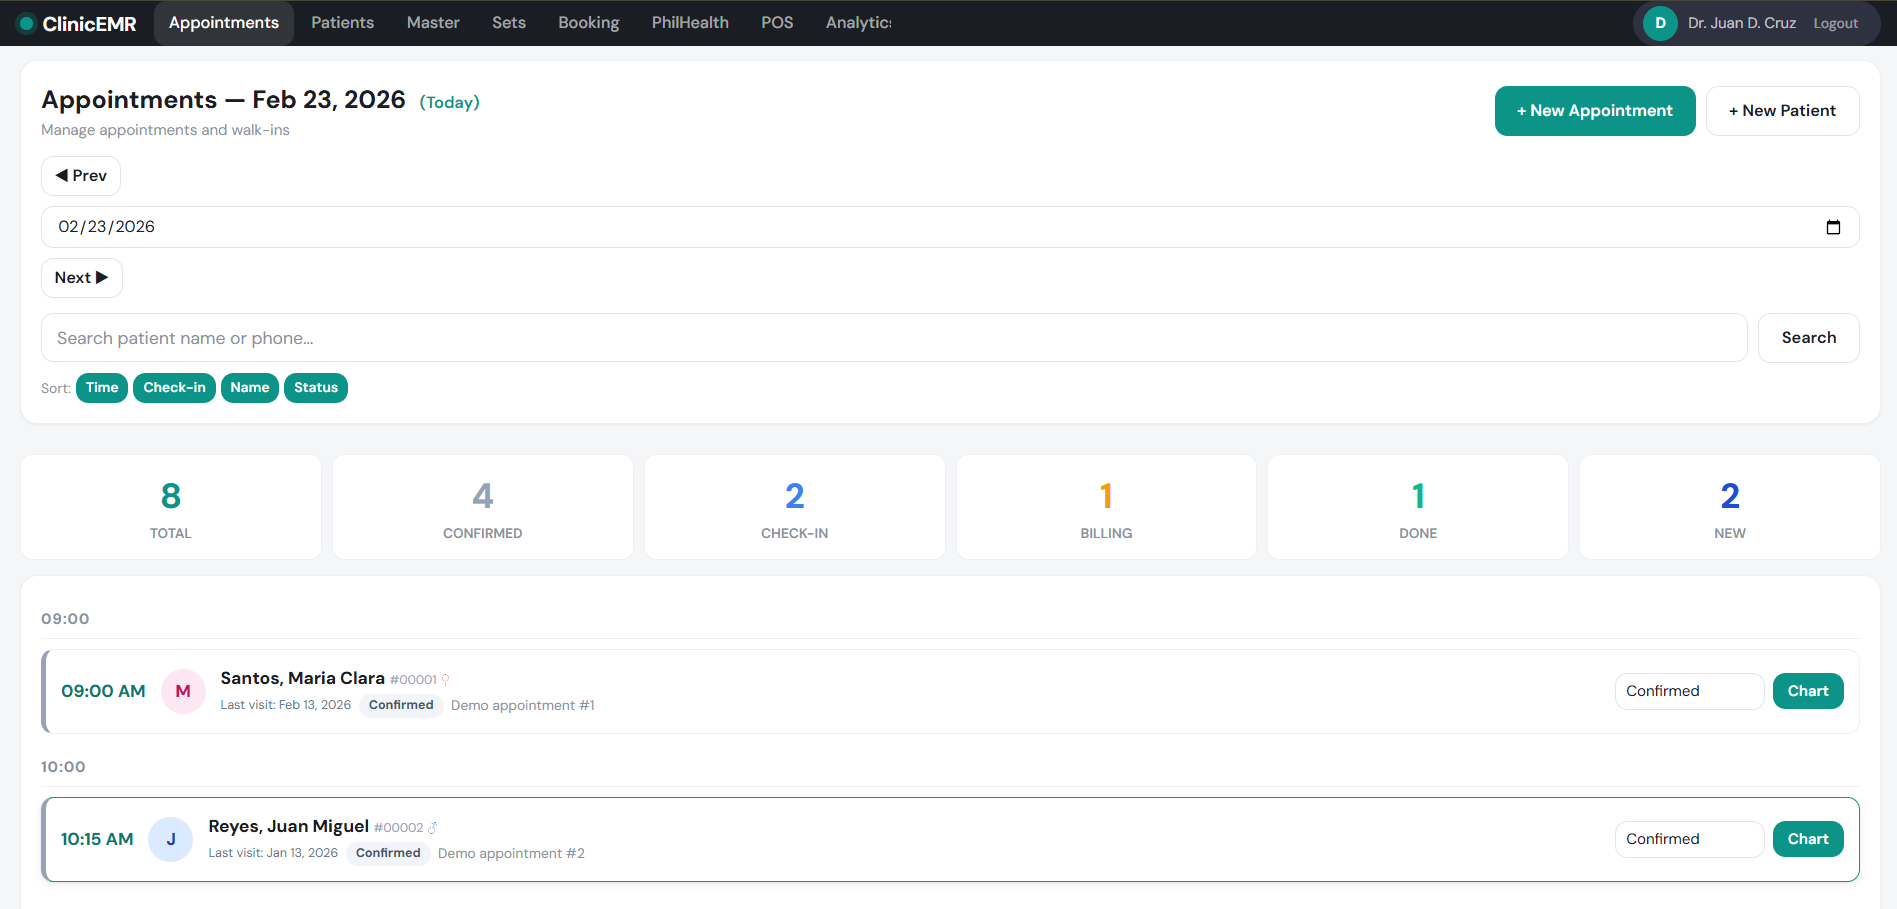The height and width of the screenshot is (909, 1897).
Task: Click Maria Clara Santos' avatar badge
Action: tap(183, 691)
